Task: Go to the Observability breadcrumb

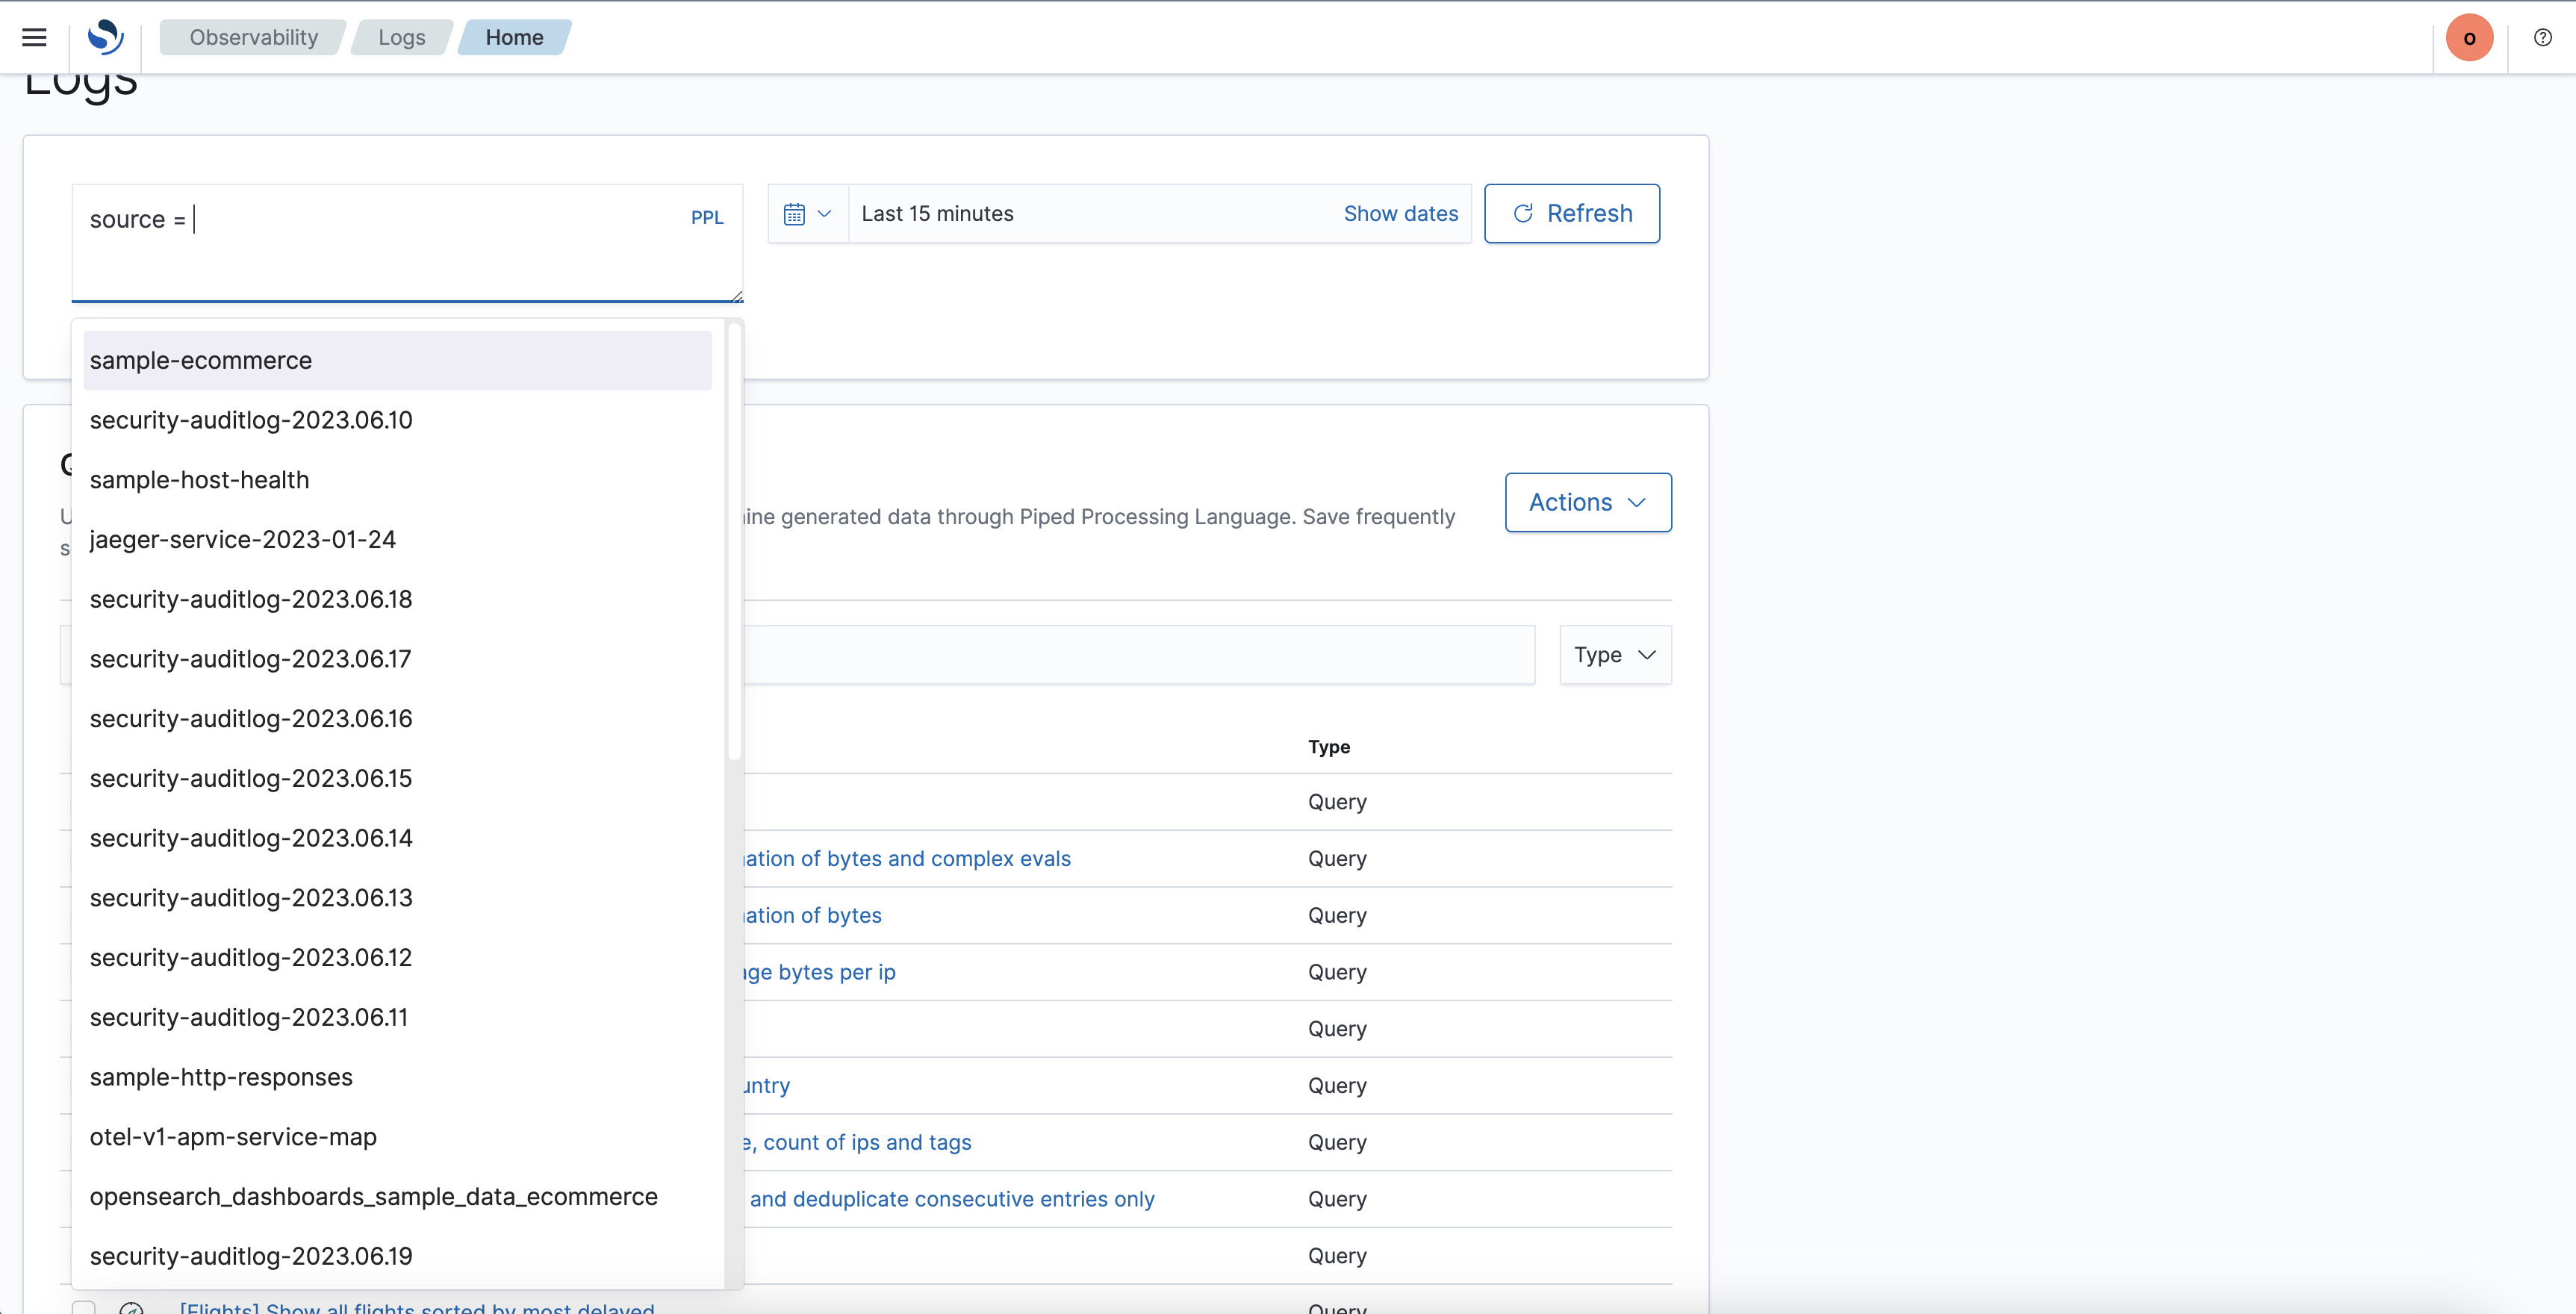Action: pyautogui.click(x=252, y=37)
